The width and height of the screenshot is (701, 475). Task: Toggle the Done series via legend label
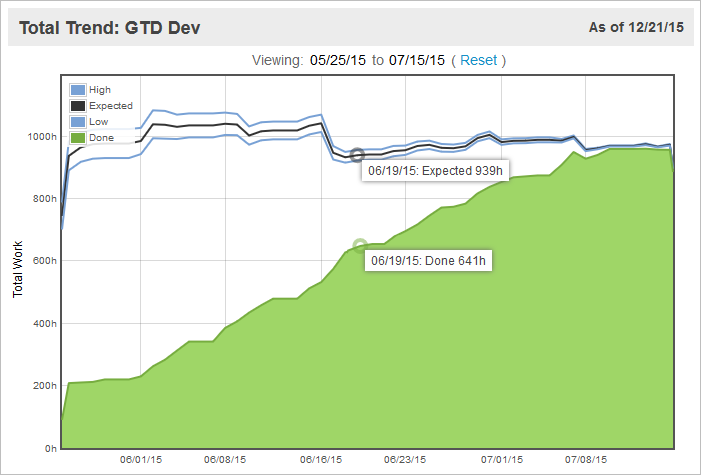[x=101, y=137]
